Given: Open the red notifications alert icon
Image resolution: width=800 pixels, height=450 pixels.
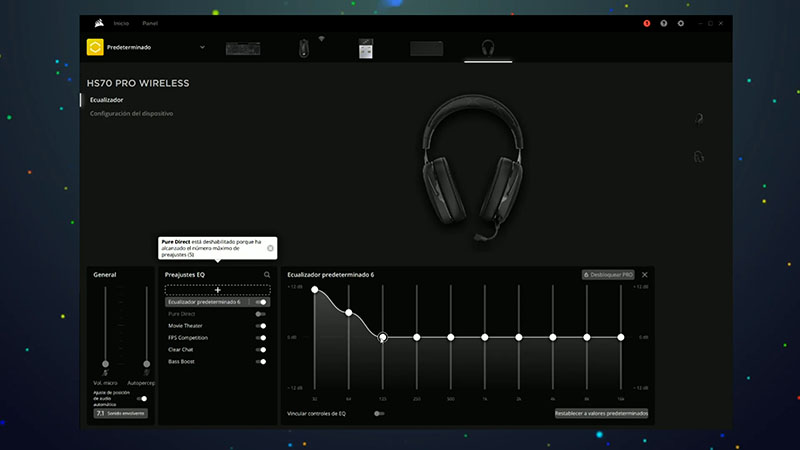Looking at the screenshot, I should [x=646, y=23].
